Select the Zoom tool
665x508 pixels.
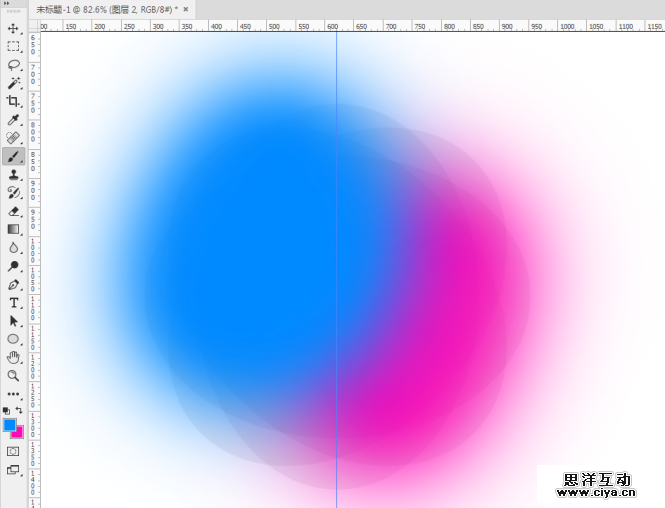(13, 376)
